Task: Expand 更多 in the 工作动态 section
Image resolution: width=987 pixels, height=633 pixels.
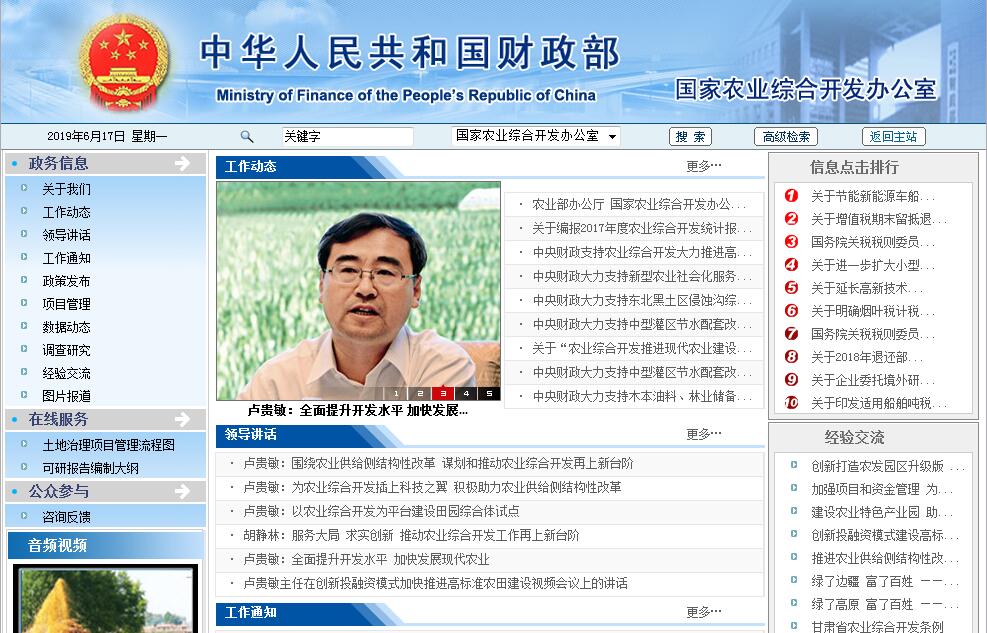Action: point(703,166)
